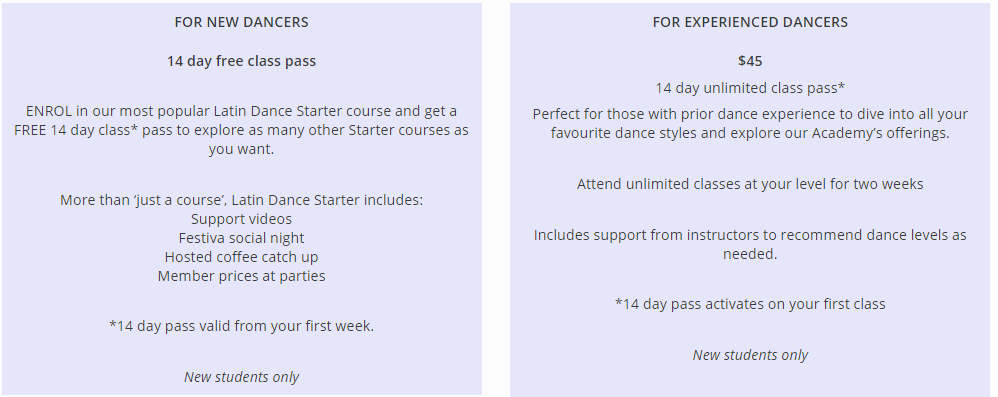This screenshot has width=998, height=397.
Task: Click the *14 day pass activates on first class note
Action: [x=750, y=304]
